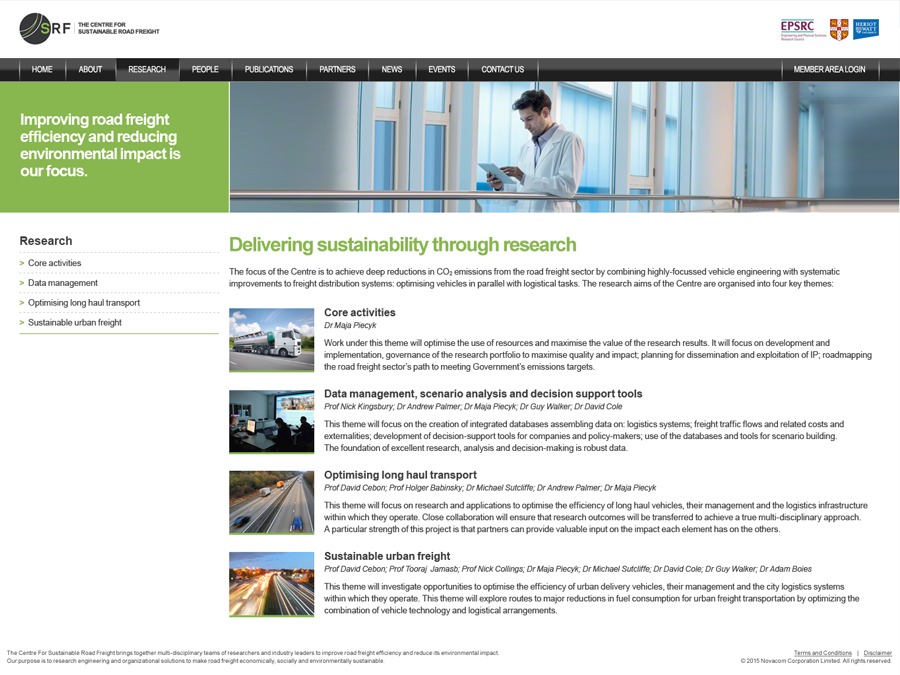Open the PEOPLE menu item
The height and width of the screenshot is (675, 900).
click(205, 69)
